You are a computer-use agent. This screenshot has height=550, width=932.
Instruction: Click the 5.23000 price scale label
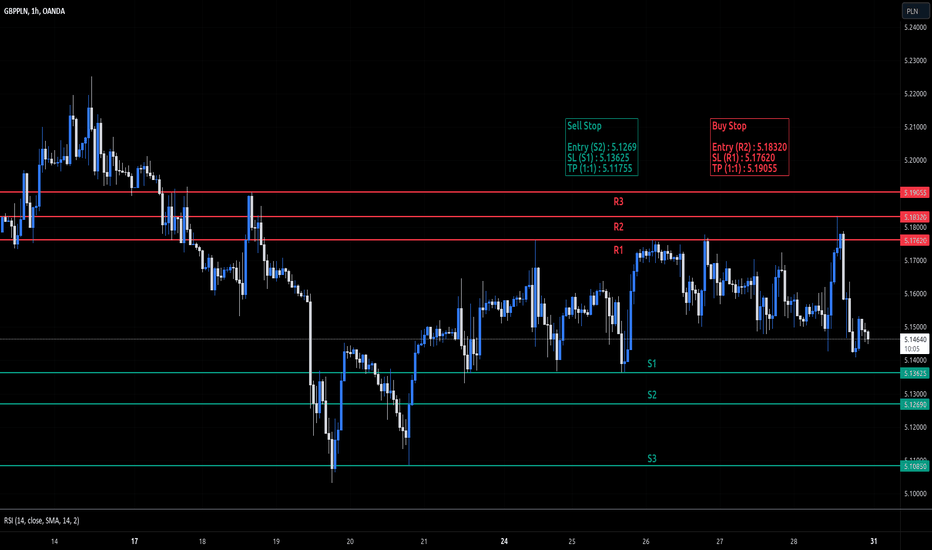pyautogui.click(x=915, y=61)
